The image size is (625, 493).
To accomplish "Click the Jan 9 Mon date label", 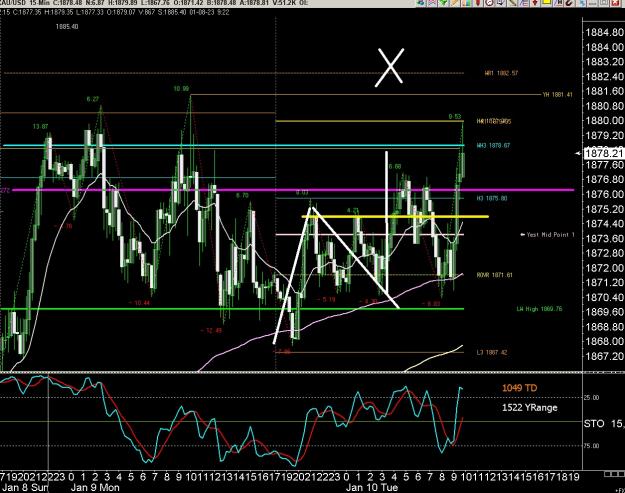I will (94, 487).
